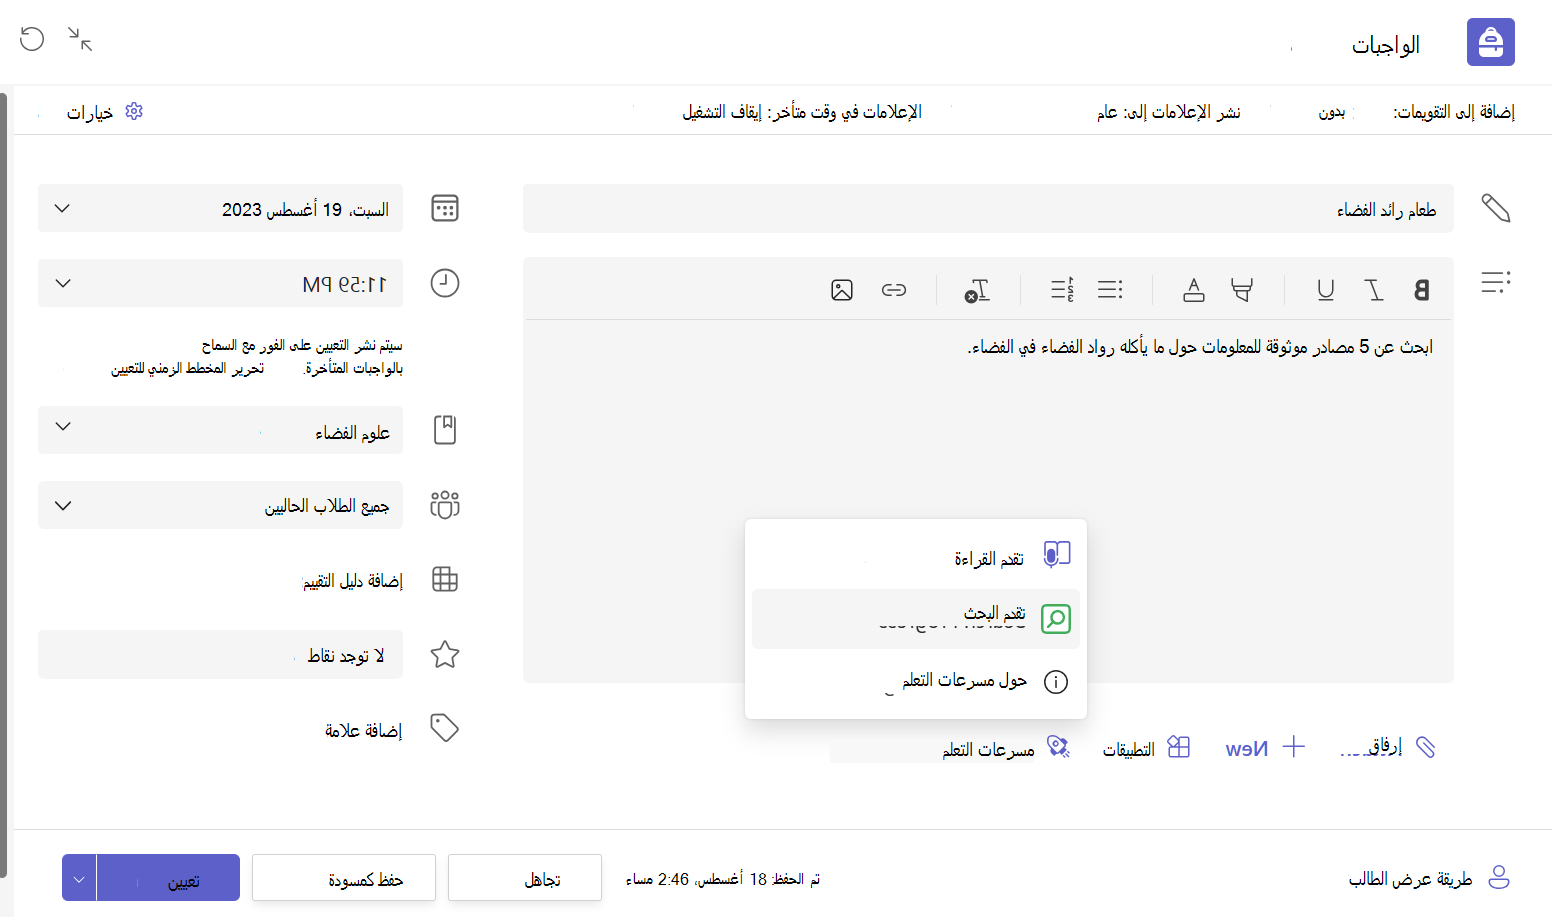Image resolution: width=1552 pixels, height=917 pixels.
Task: Click the assignment title input field
Action: coord(988,208)
